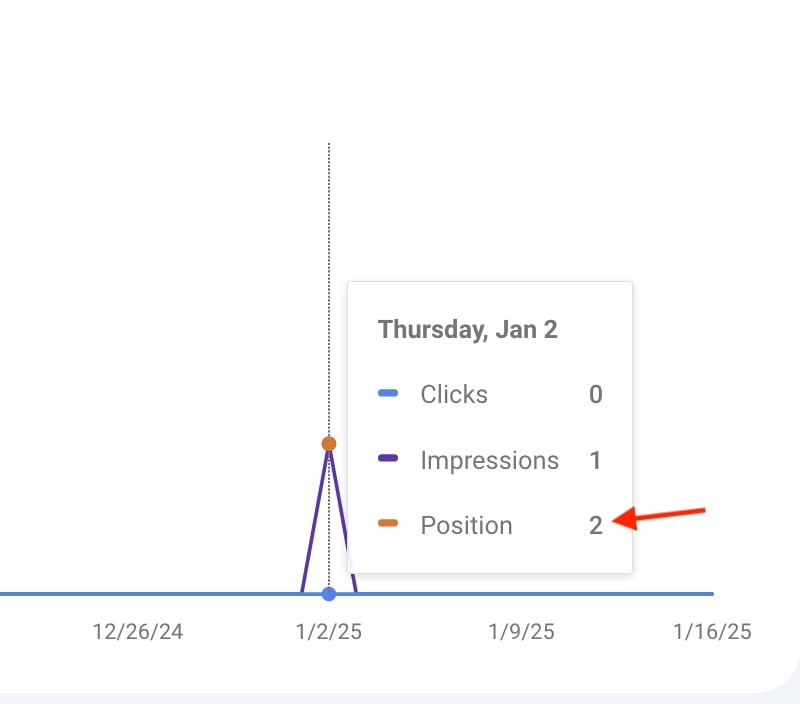Click the purple Impressions spike line
This screenshot has width=800, height=704.
tap(316, 518)
